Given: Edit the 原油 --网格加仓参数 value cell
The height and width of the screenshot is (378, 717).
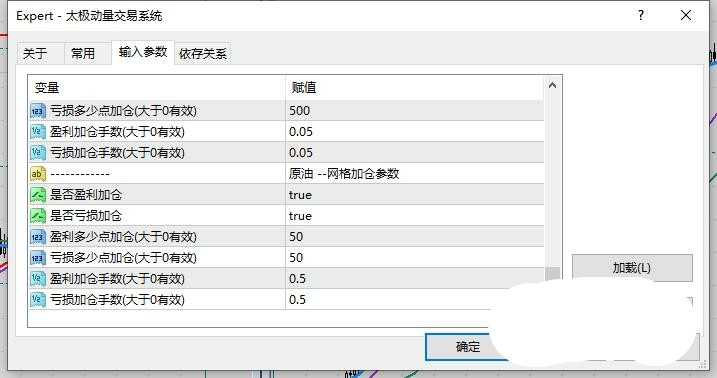Looking at the screenshot, I should [414, 174].
